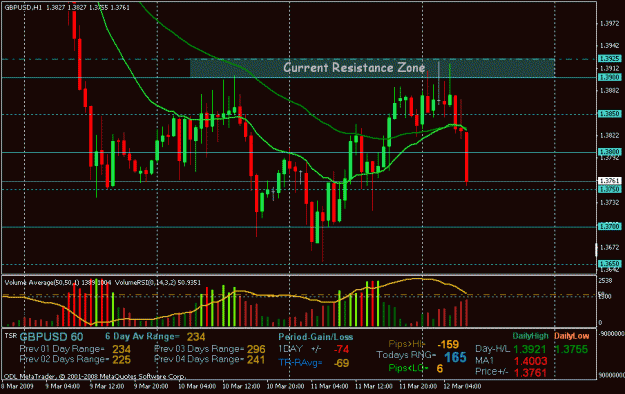Click the 'Pips<LO' label
Screen dimensions: 625x394
tap(409, 368)
